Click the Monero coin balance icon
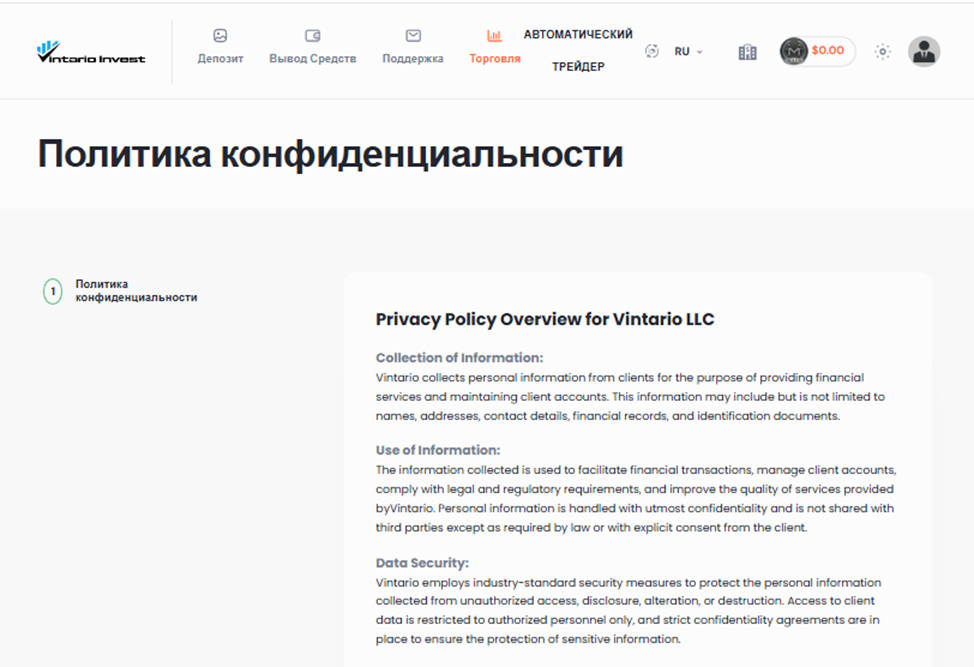The height and width of the screenshot is (667, 974). (x=794, y=51)
